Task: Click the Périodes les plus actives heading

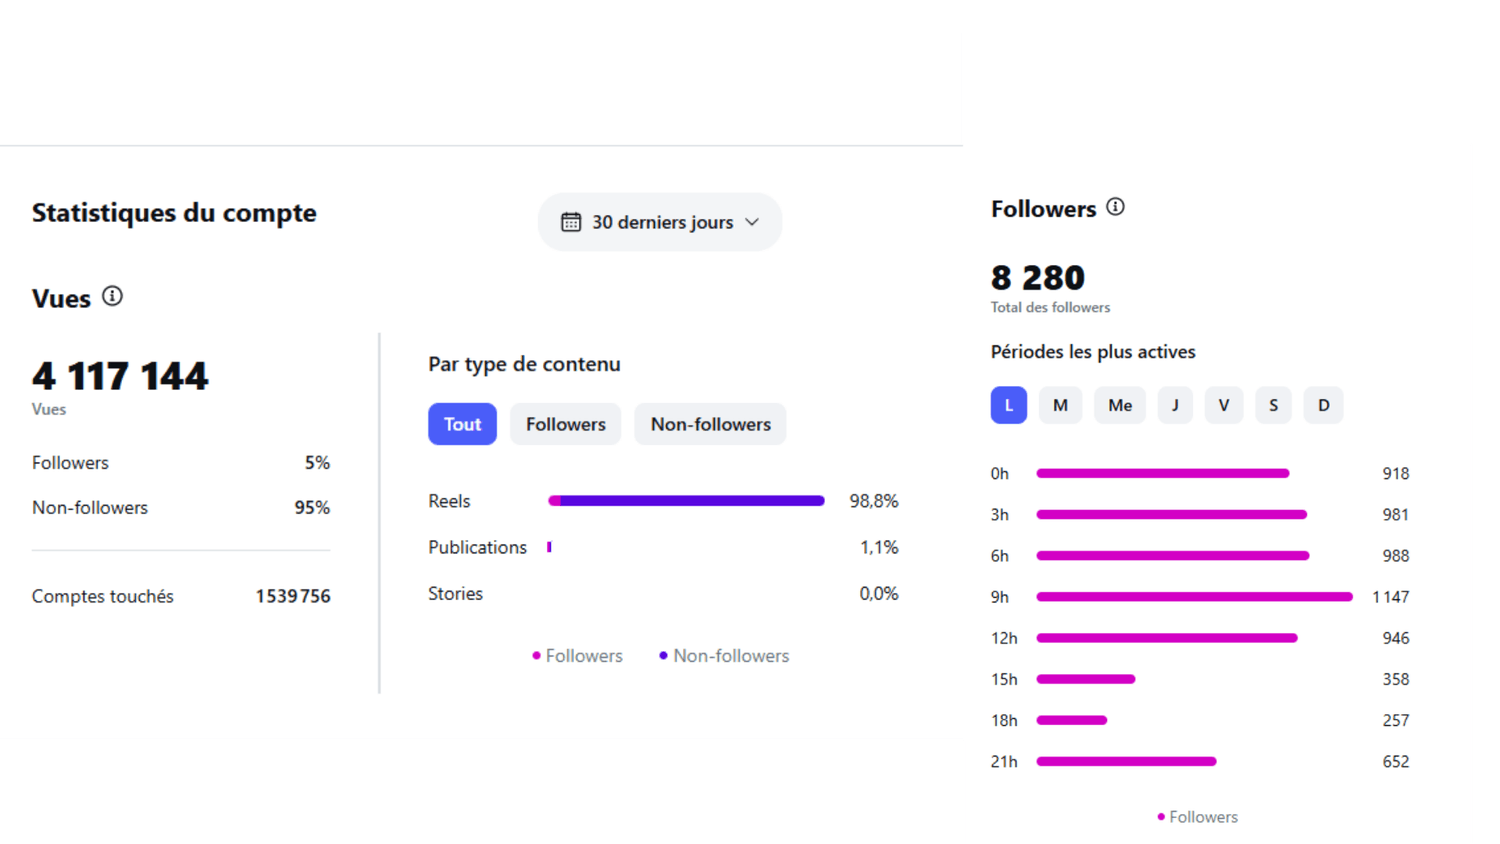Action: [x=1093, y=352]
